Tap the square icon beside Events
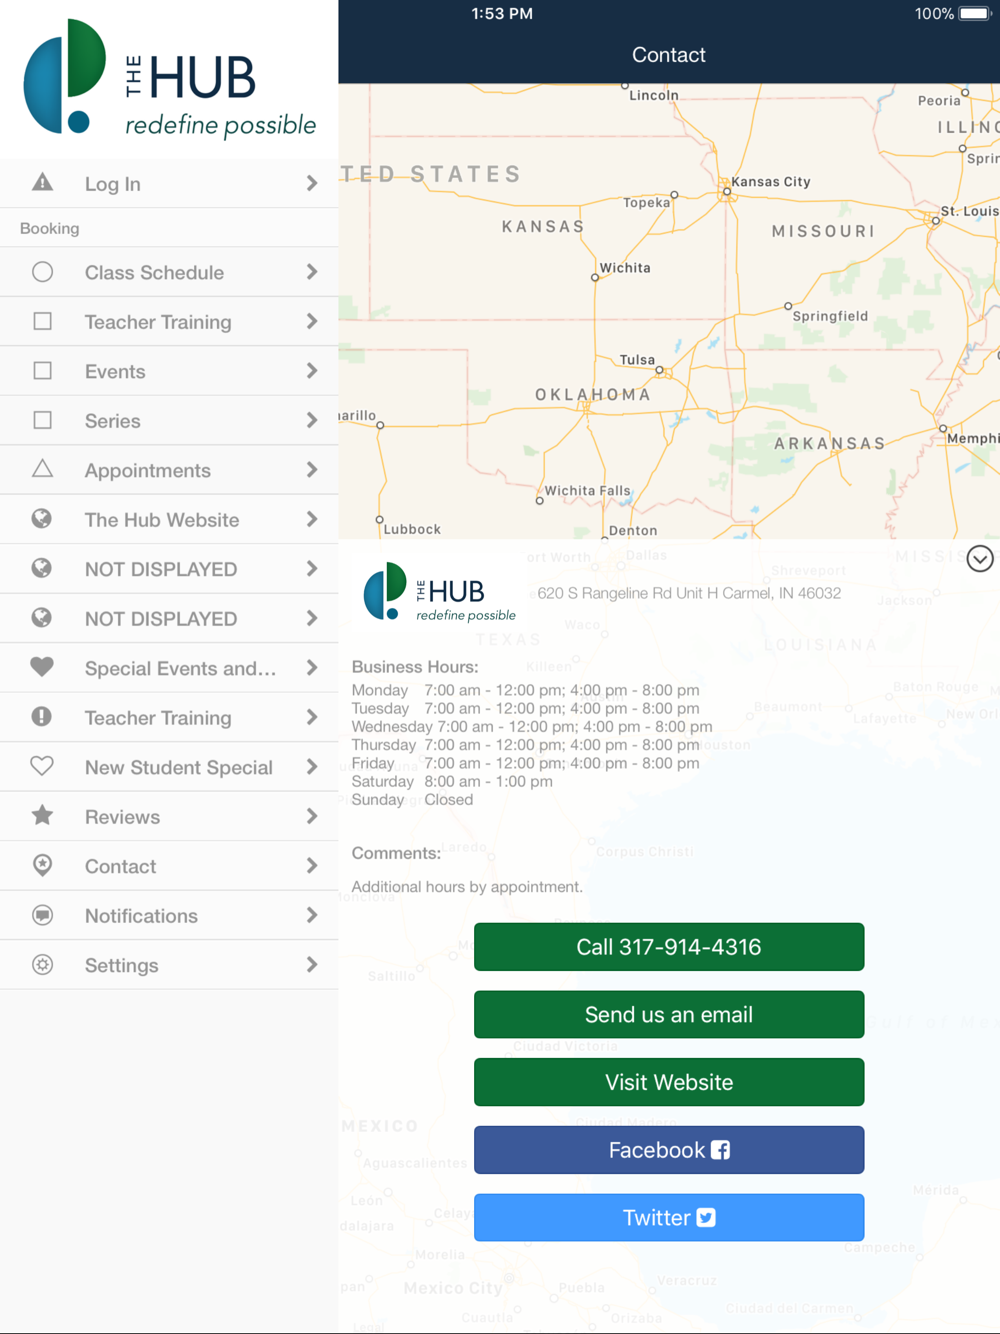The image size is (1000, 1334). point(42,370)
